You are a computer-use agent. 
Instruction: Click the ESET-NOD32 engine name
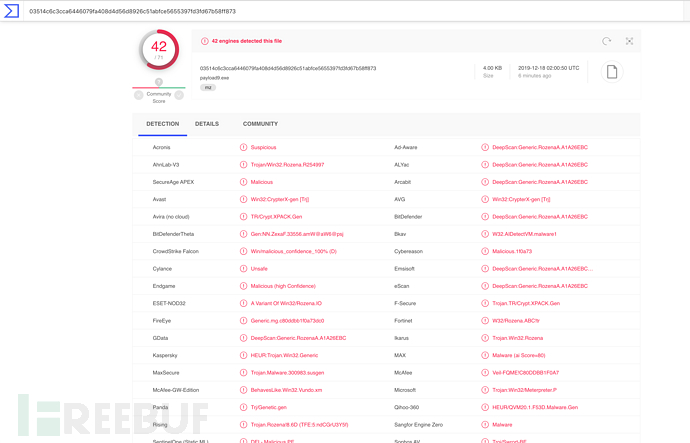pyautogui.click(x=169, y=304)
